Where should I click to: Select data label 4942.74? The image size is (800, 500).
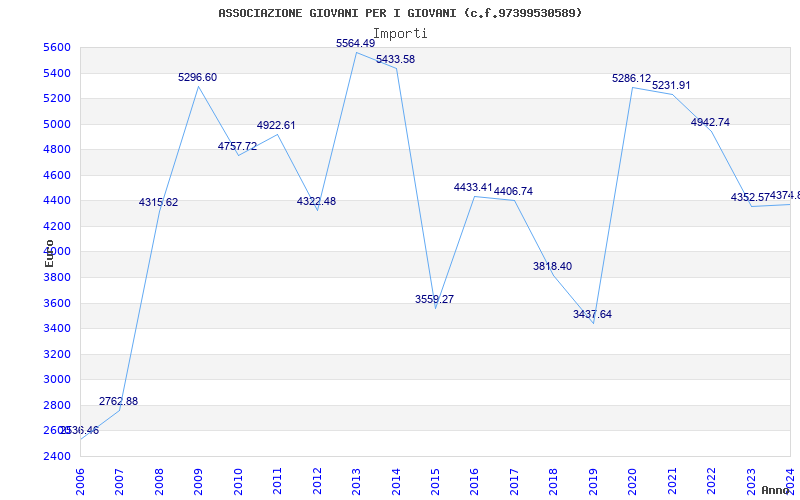click(710, 122)
